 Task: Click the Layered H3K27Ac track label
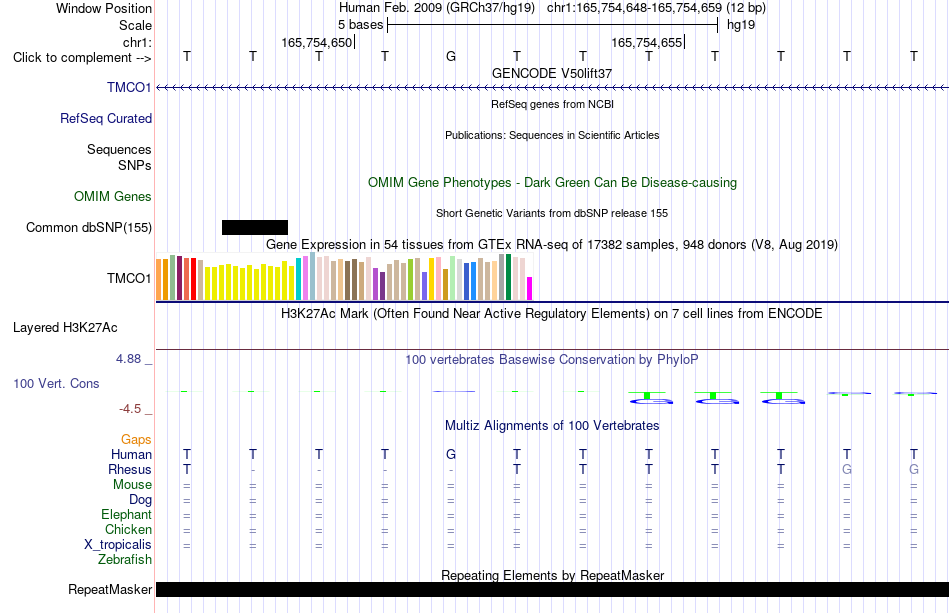[65, 328]
